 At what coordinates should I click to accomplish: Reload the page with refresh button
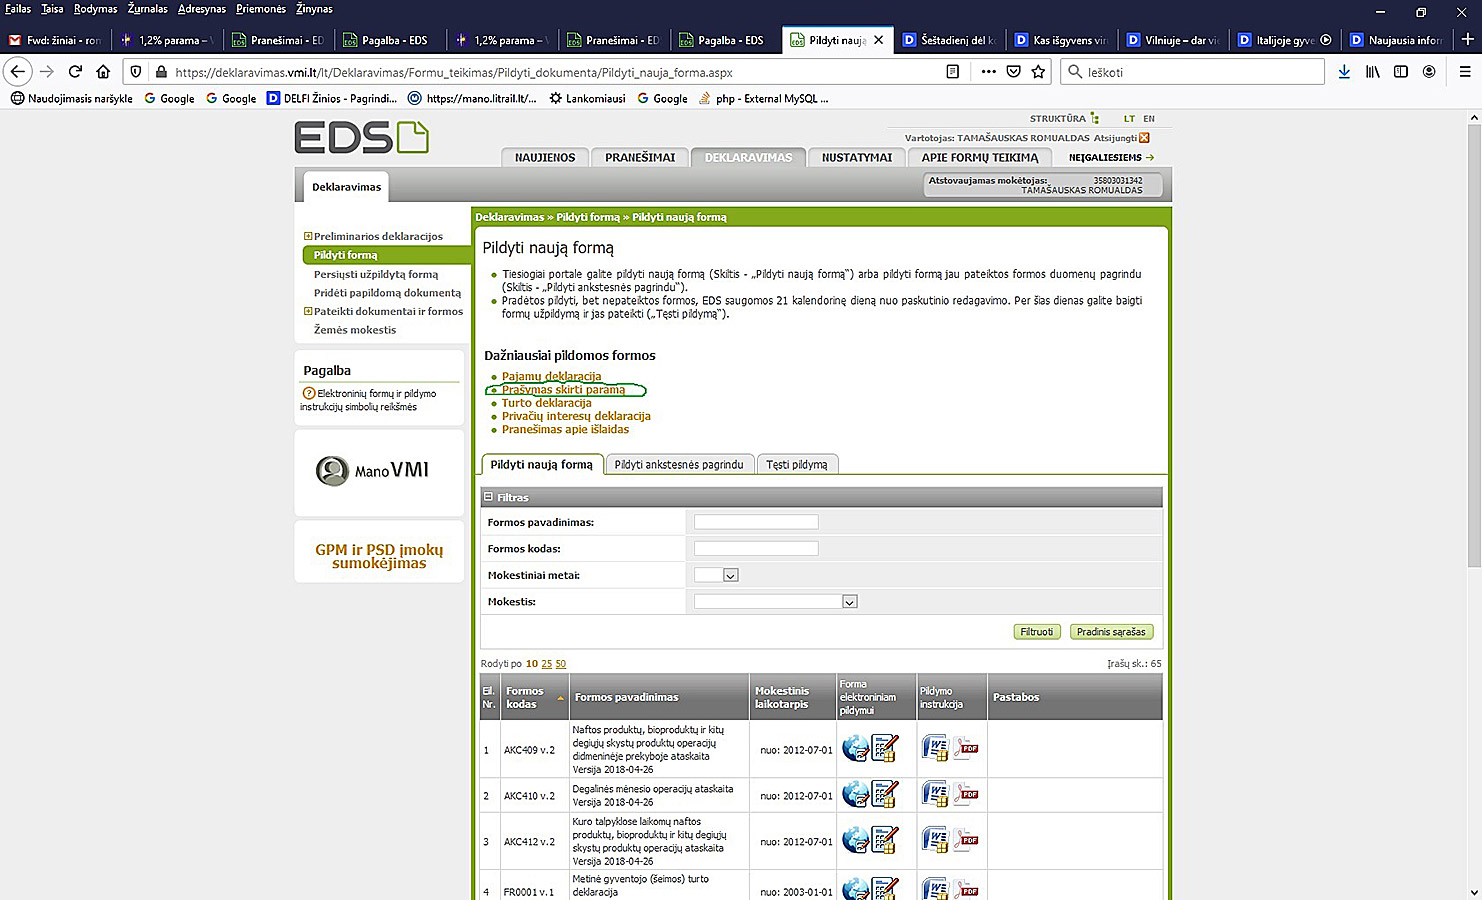pyautogui.click(x=75, y=72)
